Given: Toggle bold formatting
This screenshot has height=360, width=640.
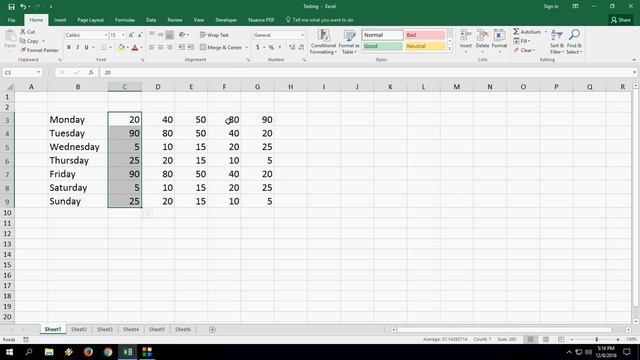Looking at the screenshot, I should (x=69, y=47).
